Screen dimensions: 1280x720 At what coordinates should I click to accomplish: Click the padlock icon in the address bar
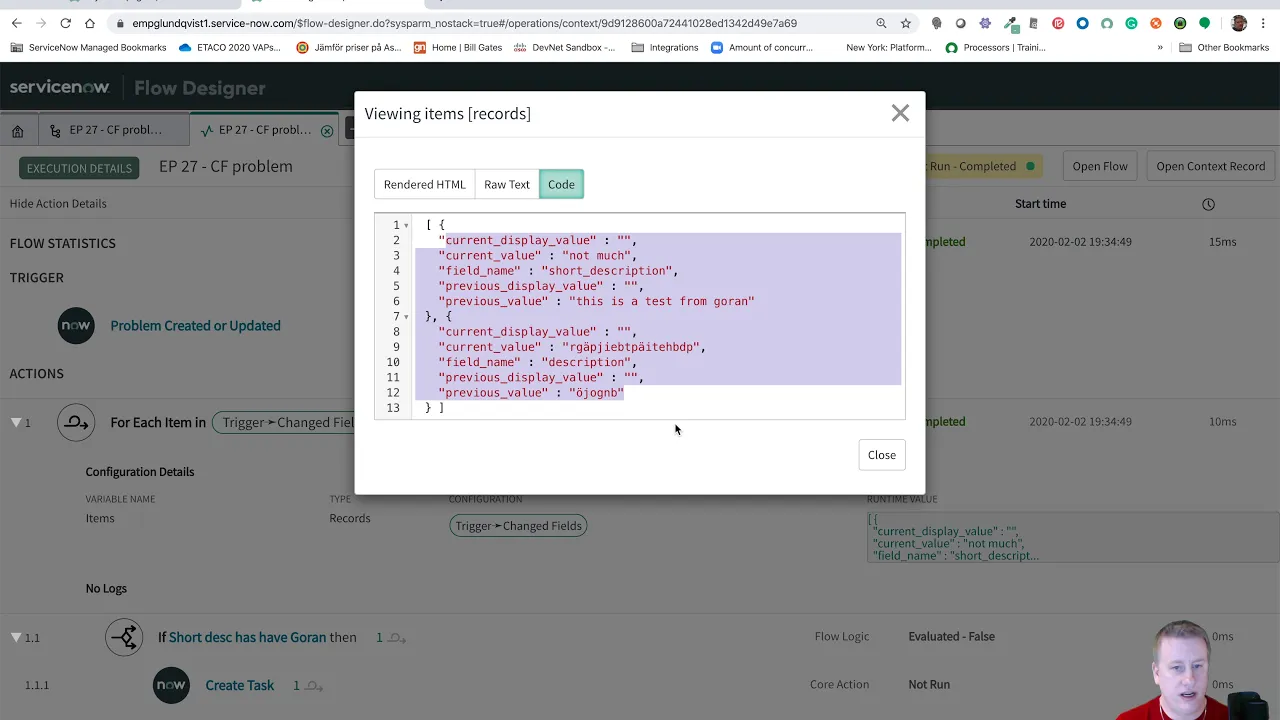[121, 22]
